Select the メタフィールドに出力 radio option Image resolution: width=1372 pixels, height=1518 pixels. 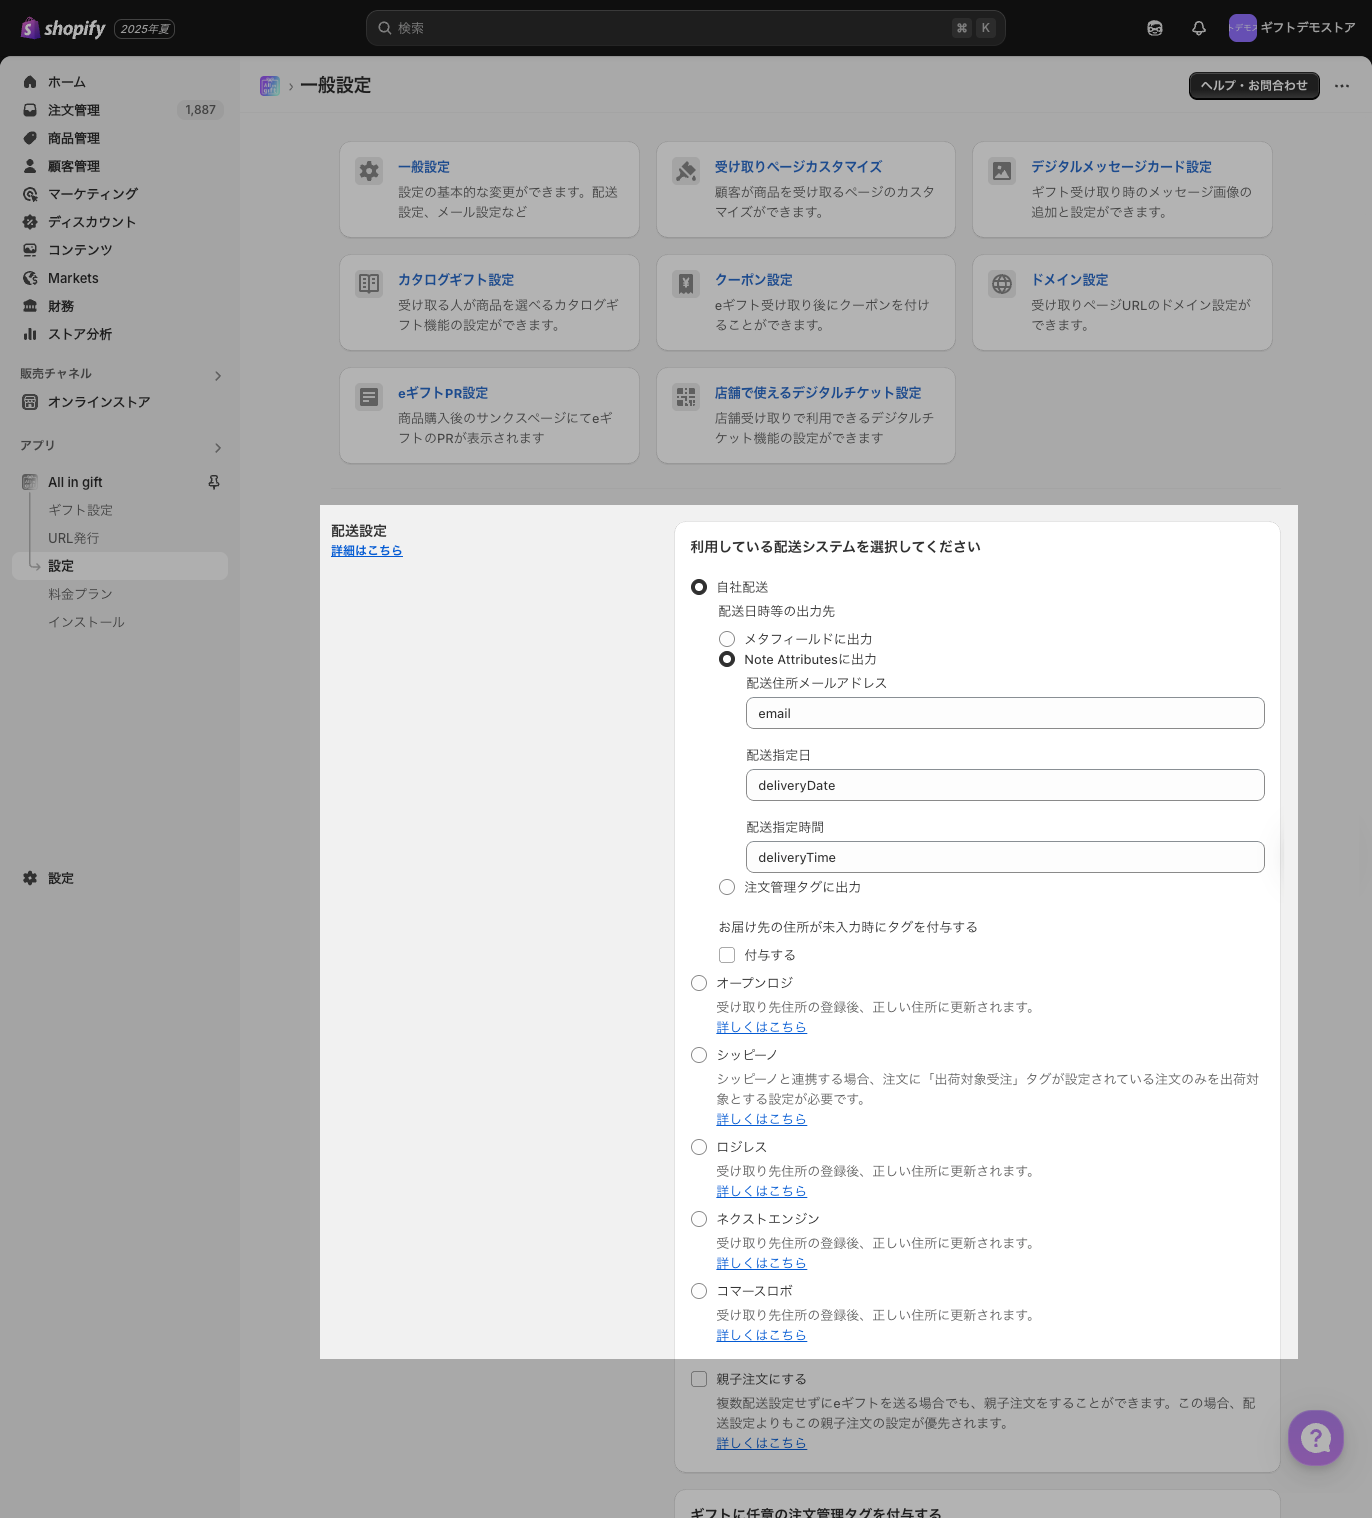(x=727, y=639)
